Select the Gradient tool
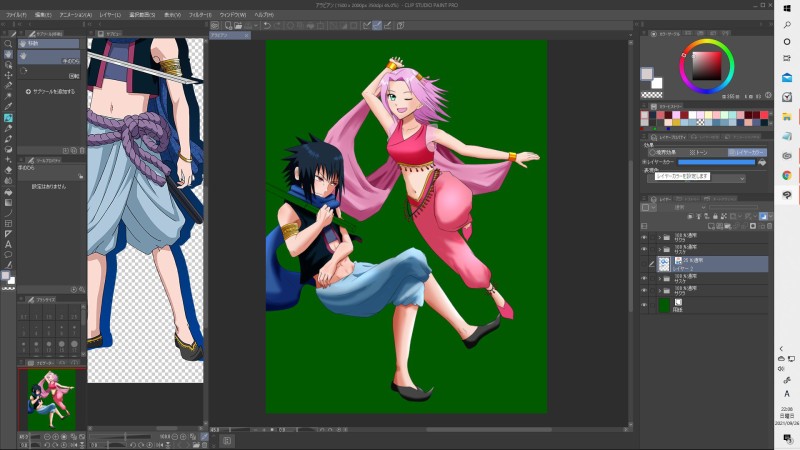This screenshot has width=800, height=450. [8, 203]
